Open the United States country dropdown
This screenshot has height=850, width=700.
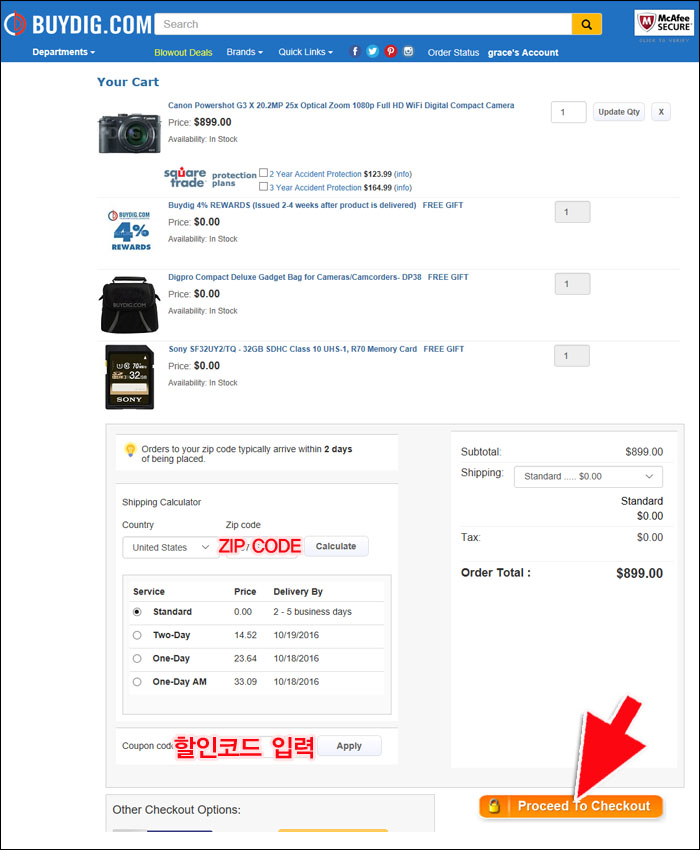[170, 547]
